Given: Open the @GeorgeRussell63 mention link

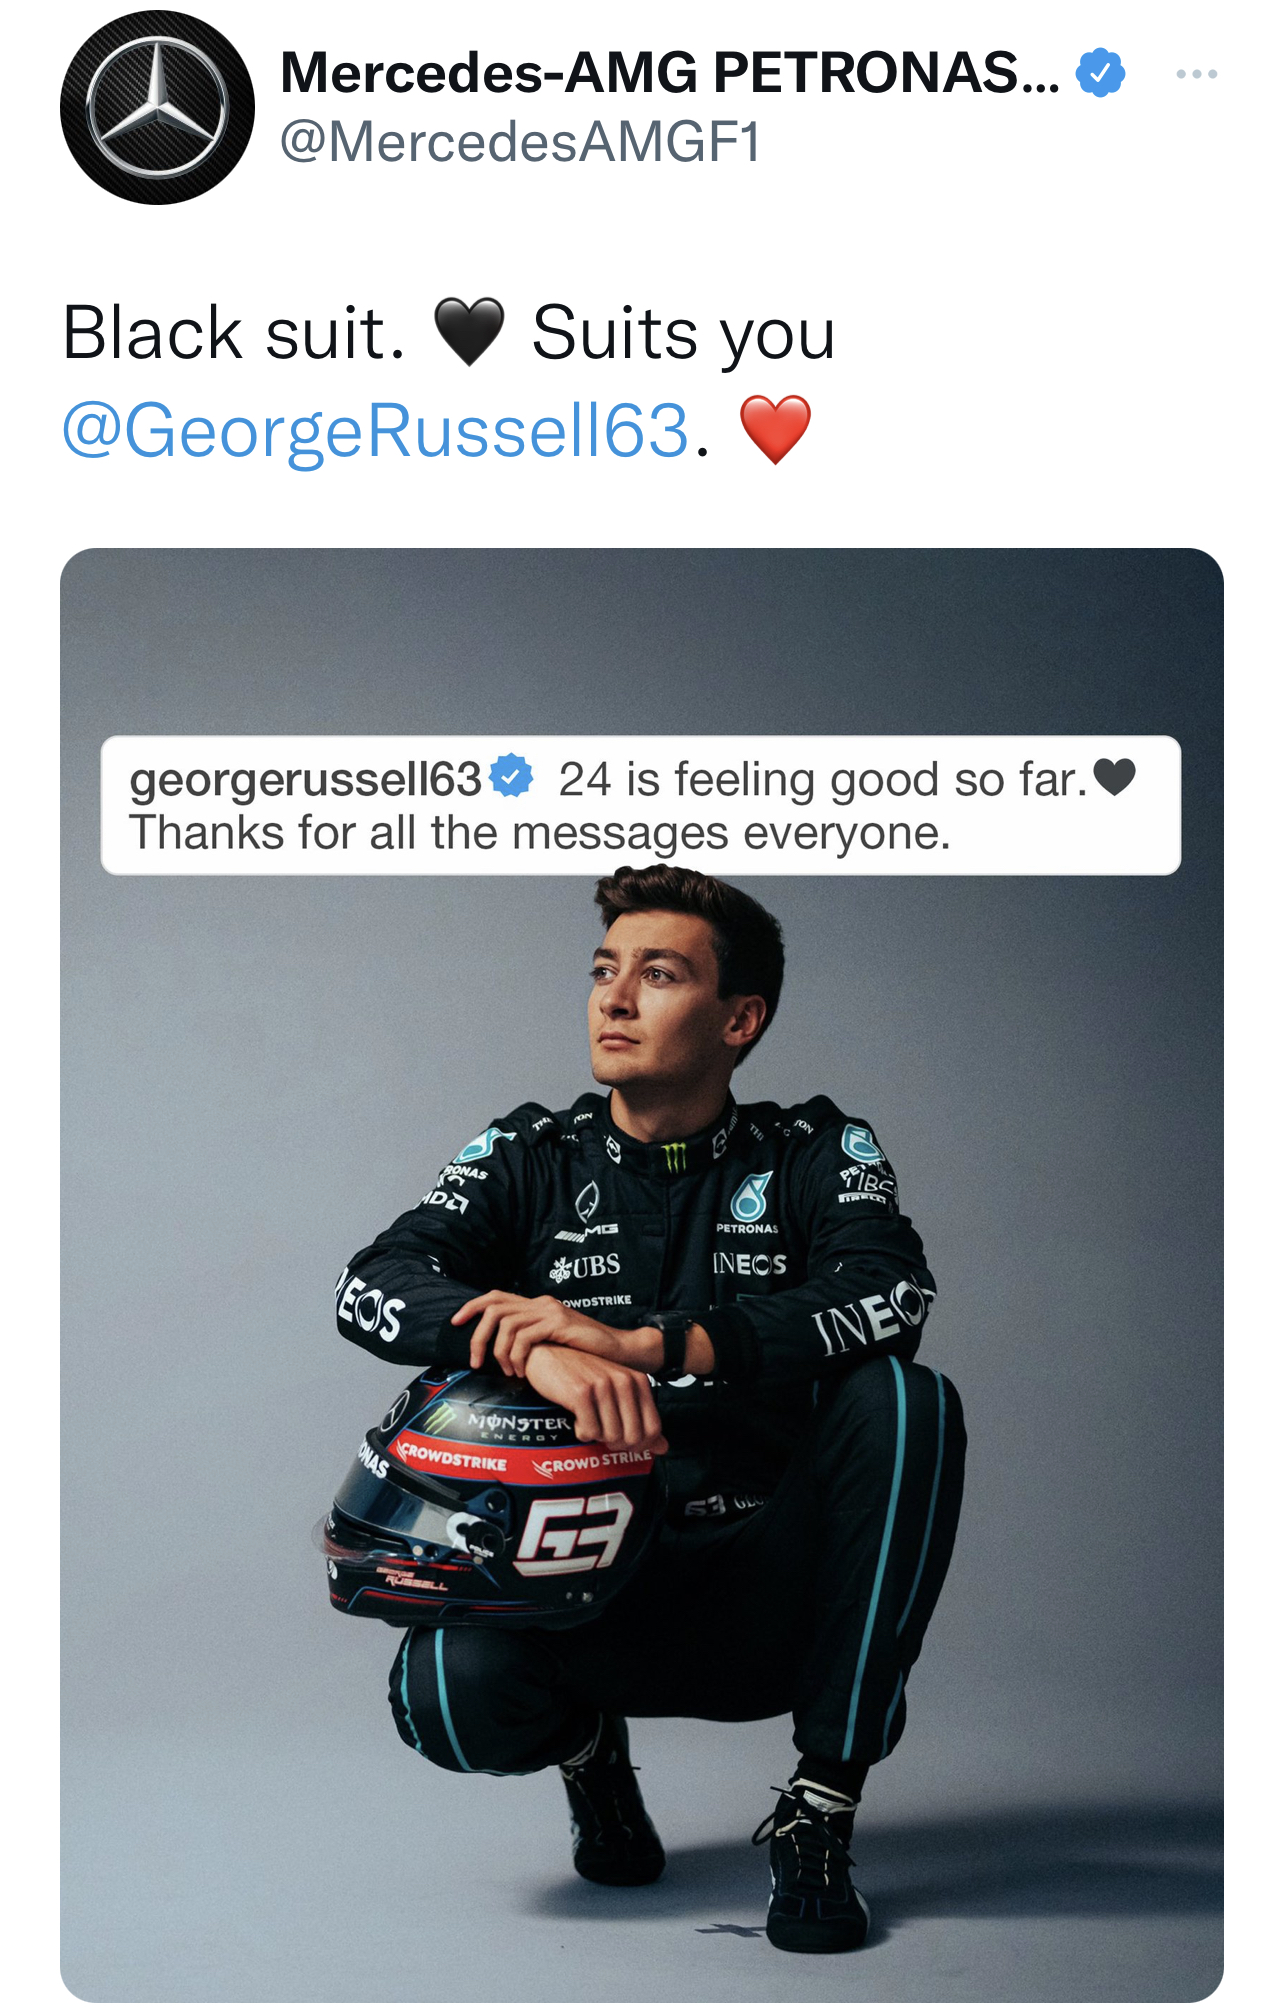Looking at the screenshot, I should 376,431.
